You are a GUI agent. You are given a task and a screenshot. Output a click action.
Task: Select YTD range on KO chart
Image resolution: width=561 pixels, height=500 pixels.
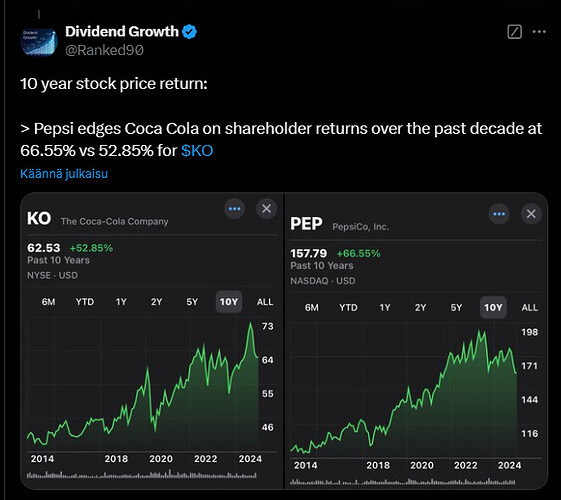(x=85, y=302)
